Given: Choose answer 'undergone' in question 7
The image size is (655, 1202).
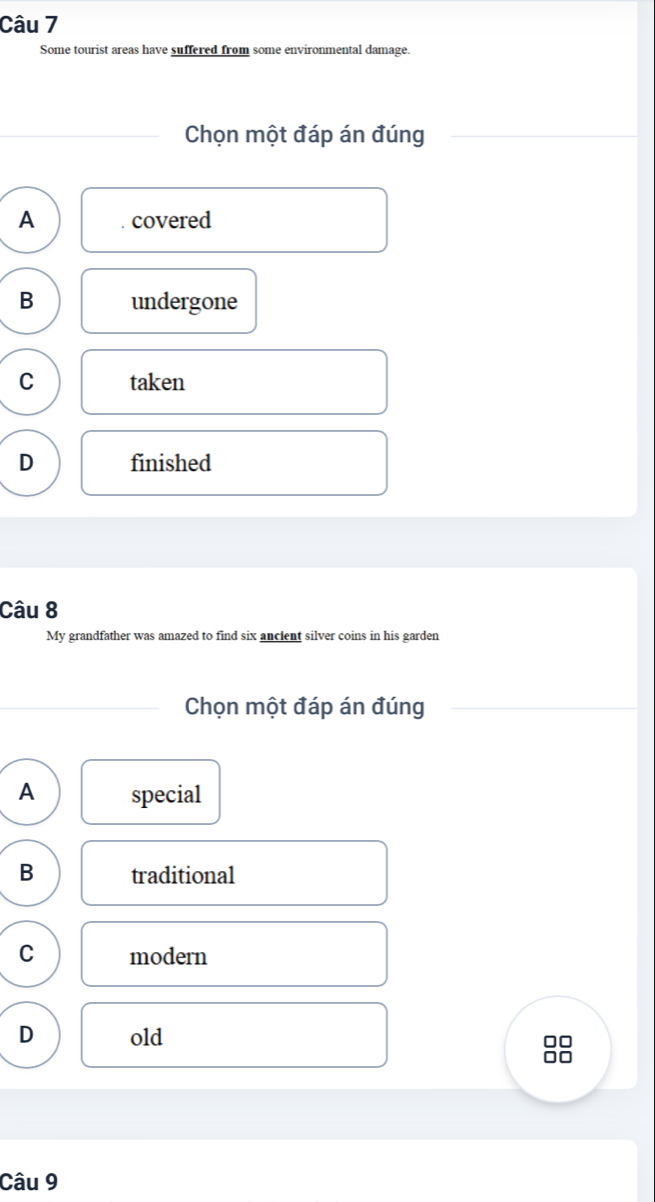Looking at the screenshot, I should click(x=169, y=301).
